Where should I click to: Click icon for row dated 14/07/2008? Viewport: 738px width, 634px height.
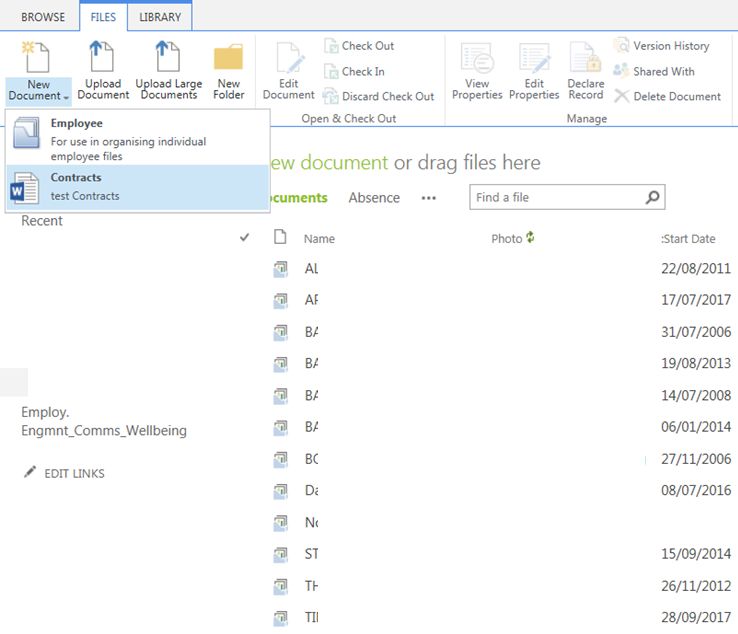point(281,395)
